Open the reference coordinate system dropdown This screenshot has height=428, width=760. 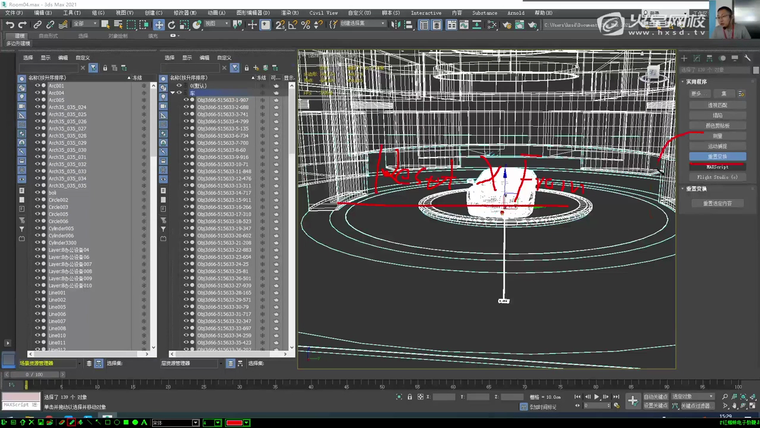point(215,23)
